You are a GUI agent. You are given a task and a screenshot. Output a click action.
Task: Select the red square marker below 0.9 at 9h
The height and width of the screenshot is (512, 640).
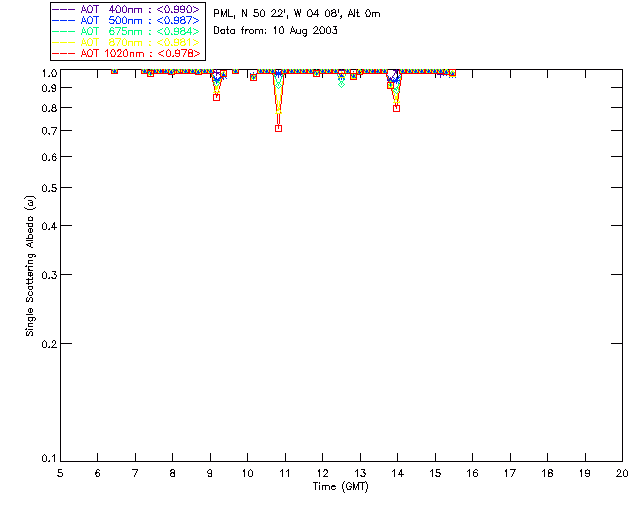click(216, 97)
